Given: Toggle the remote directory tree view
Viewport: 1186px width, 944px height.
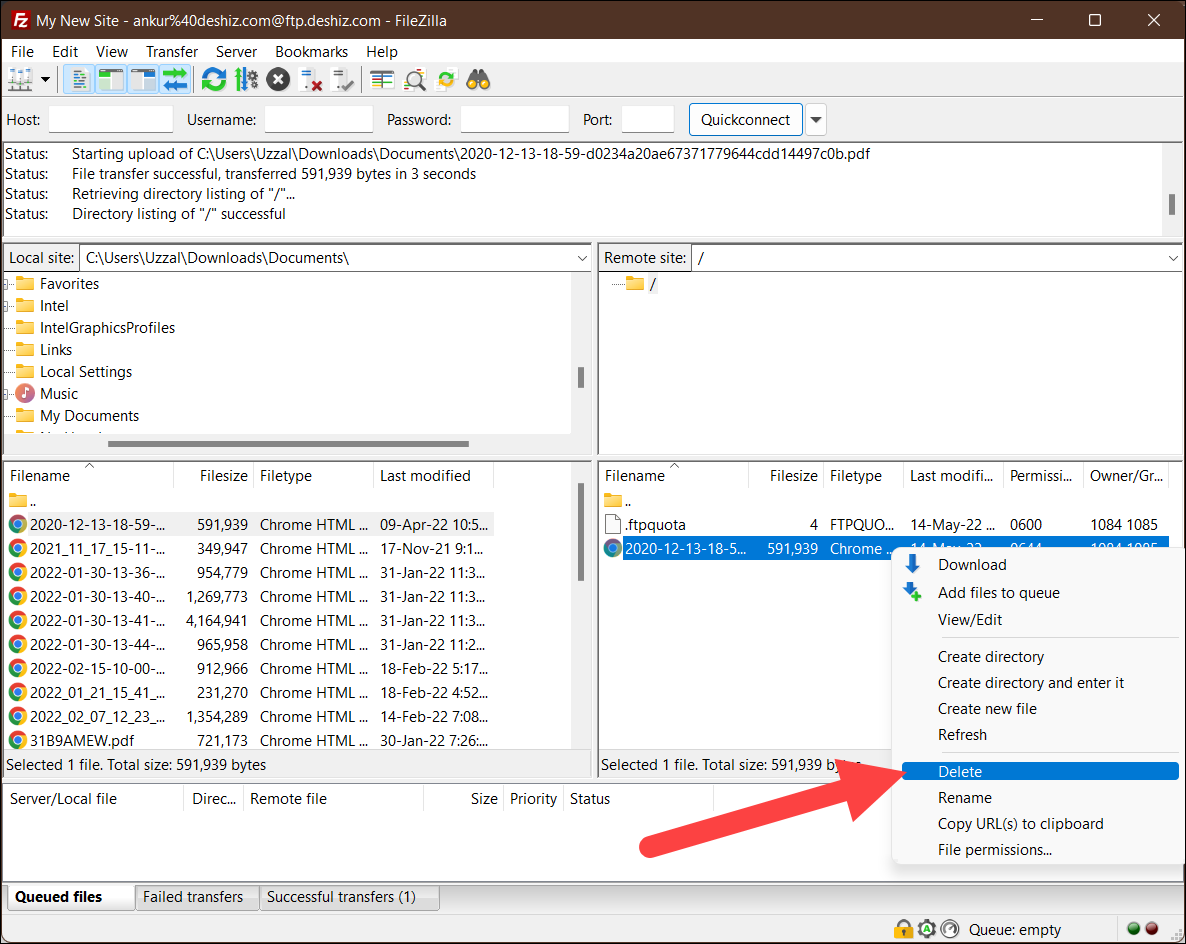Looking at the screenshot, I should click(x=142, y=79).
